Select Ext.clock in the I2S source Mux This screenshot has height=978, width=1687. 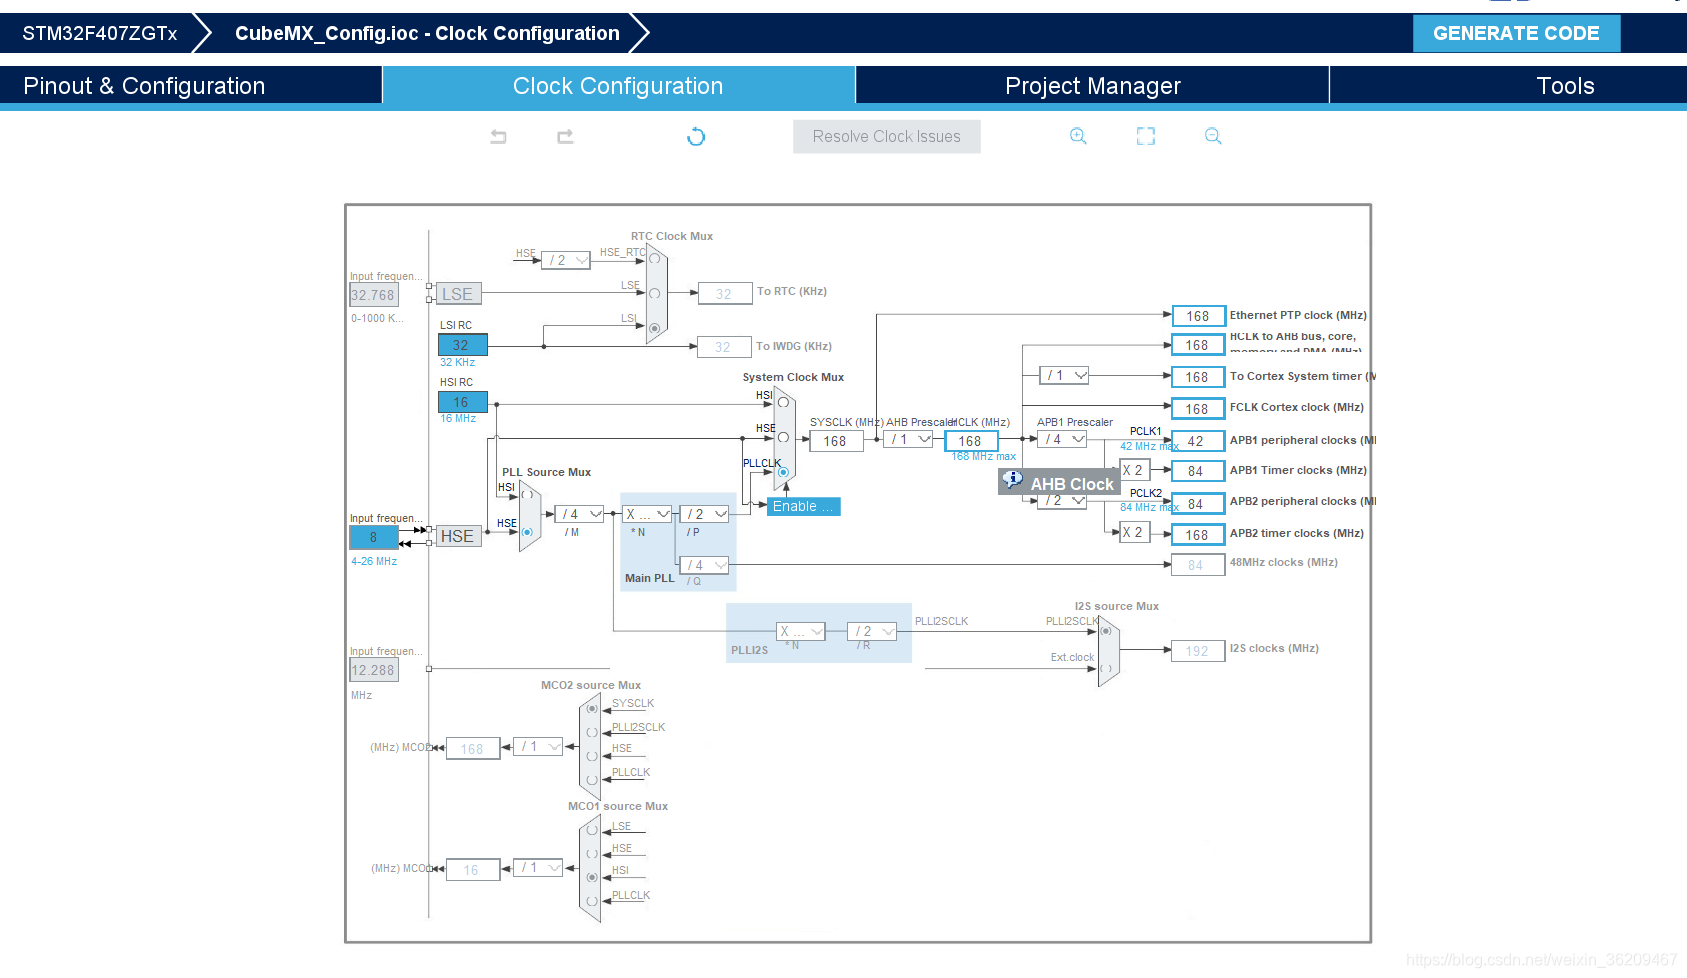coord(1105,667)
